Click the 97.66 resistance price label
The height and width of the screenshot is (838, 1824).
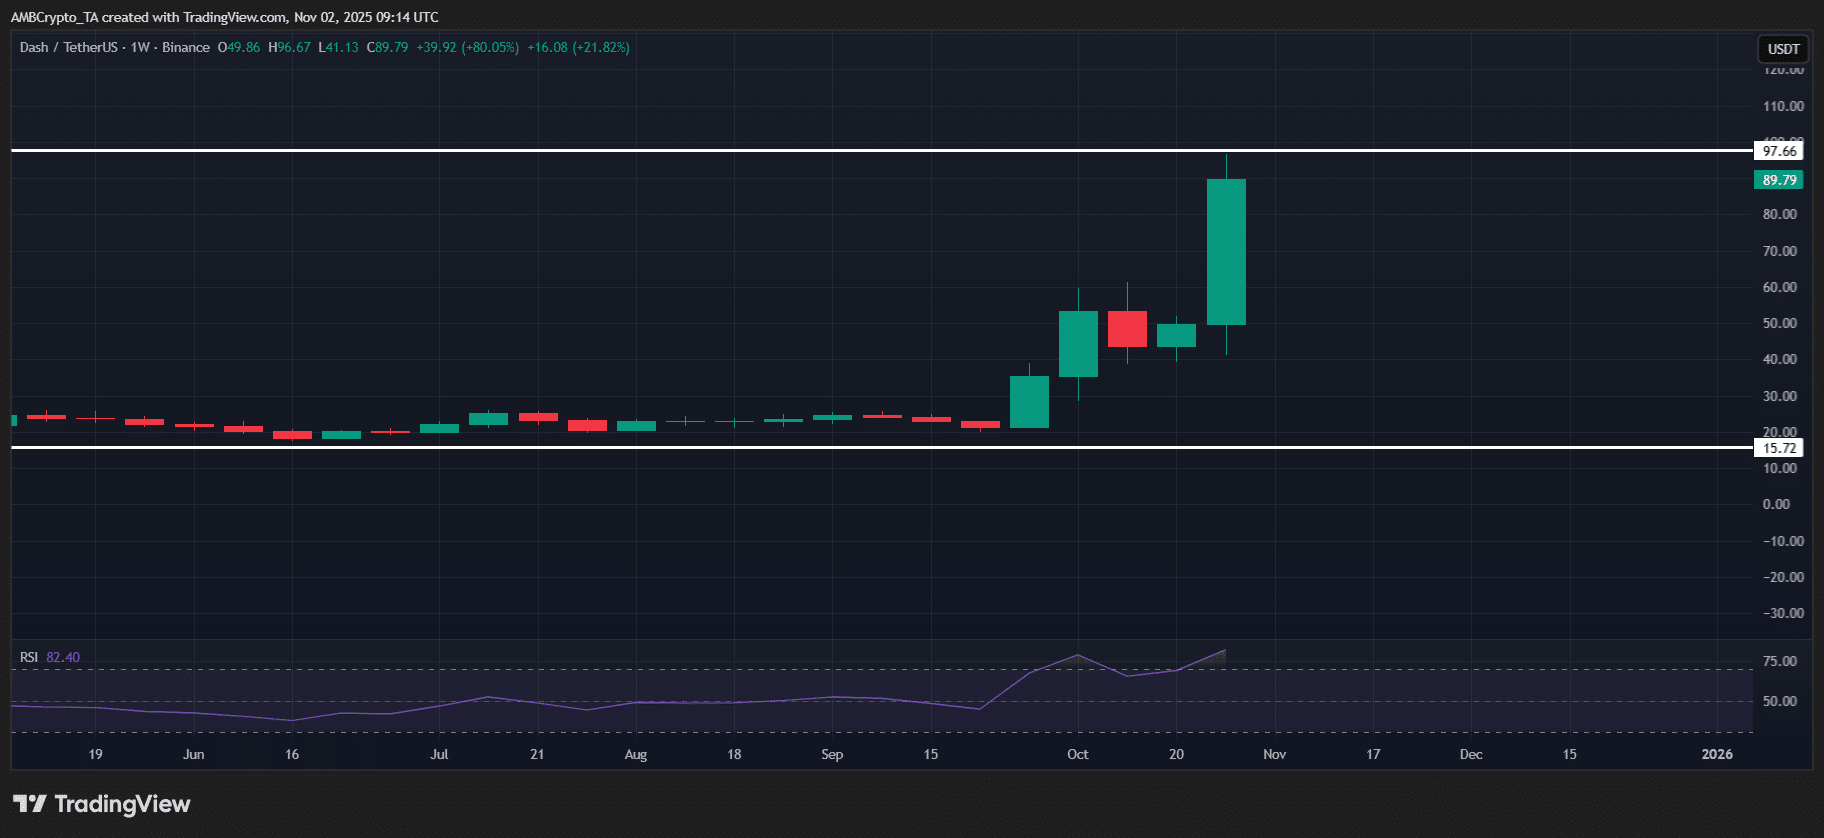tap(1779, 151)
